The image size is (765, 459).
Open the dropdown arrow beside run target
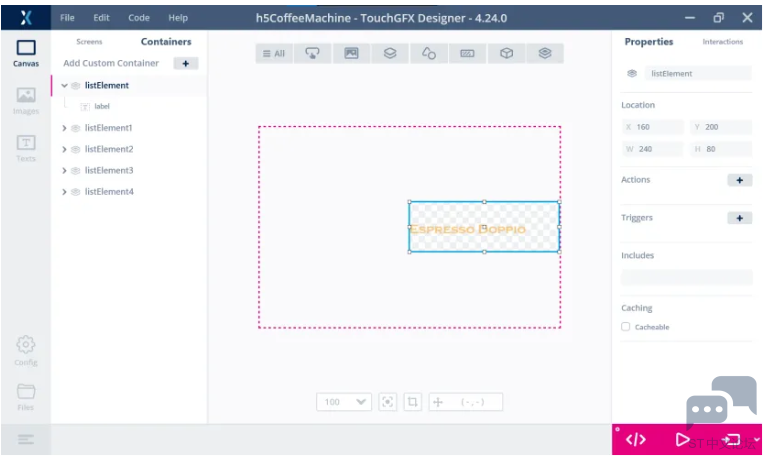pyautogui.click(x=756, y=439)
